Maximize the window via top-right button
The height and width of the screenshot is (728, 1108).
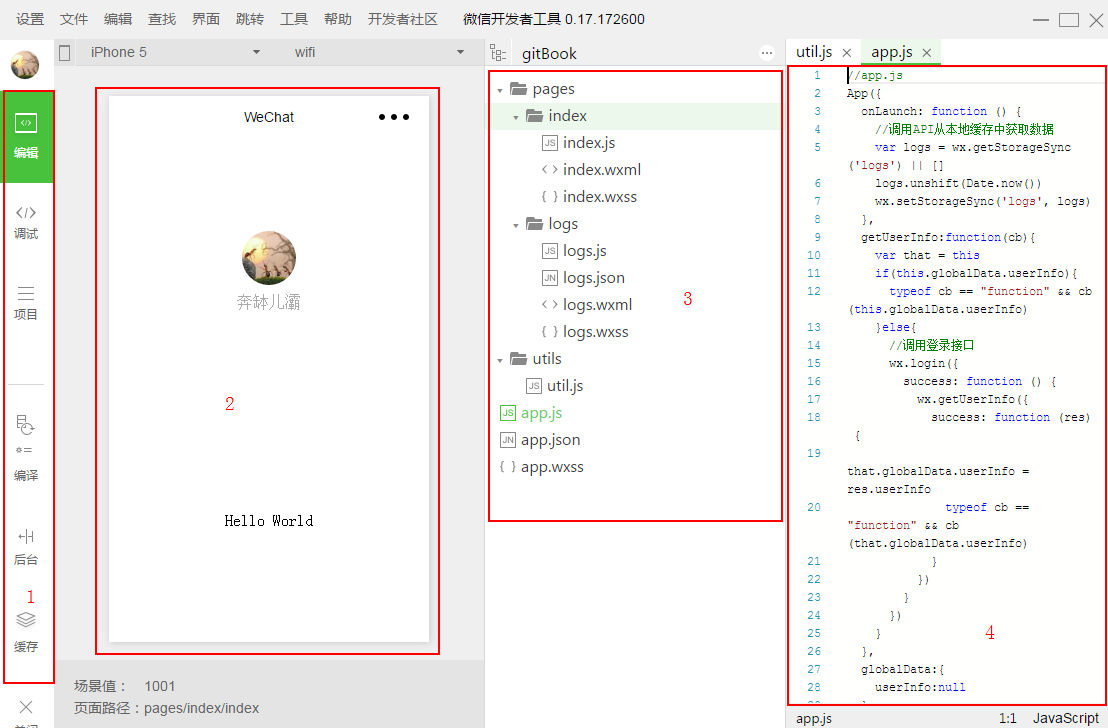(1068, 20)
